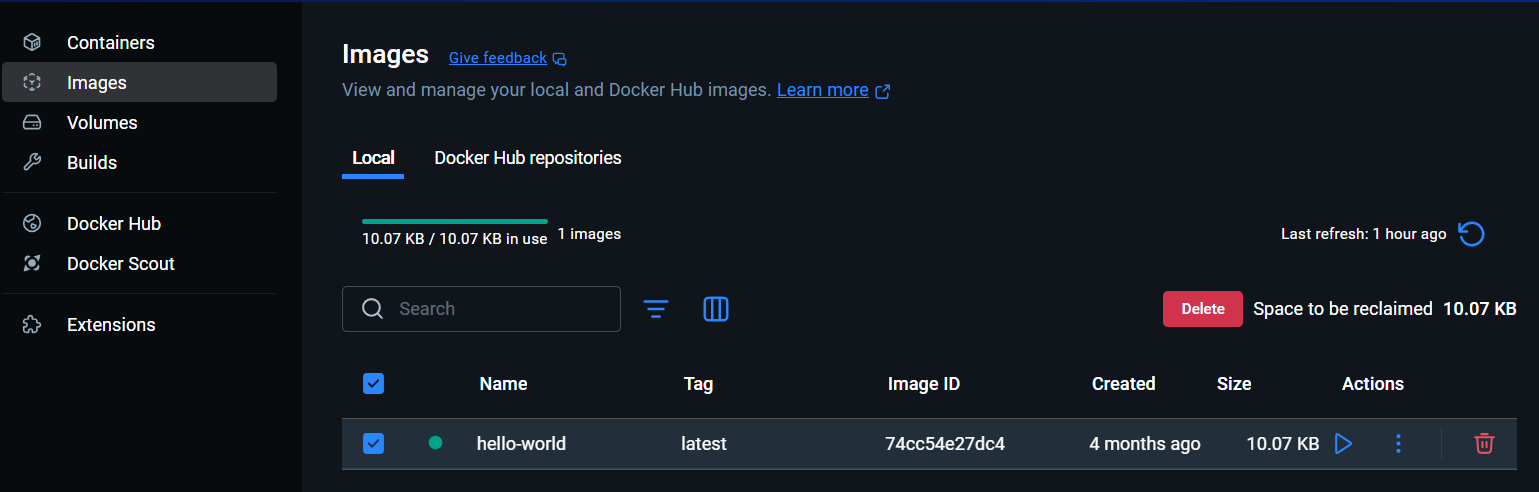Click the Space to be reclaimed text
This screenshot has height=492, width=1539.
coord(1343,309)
